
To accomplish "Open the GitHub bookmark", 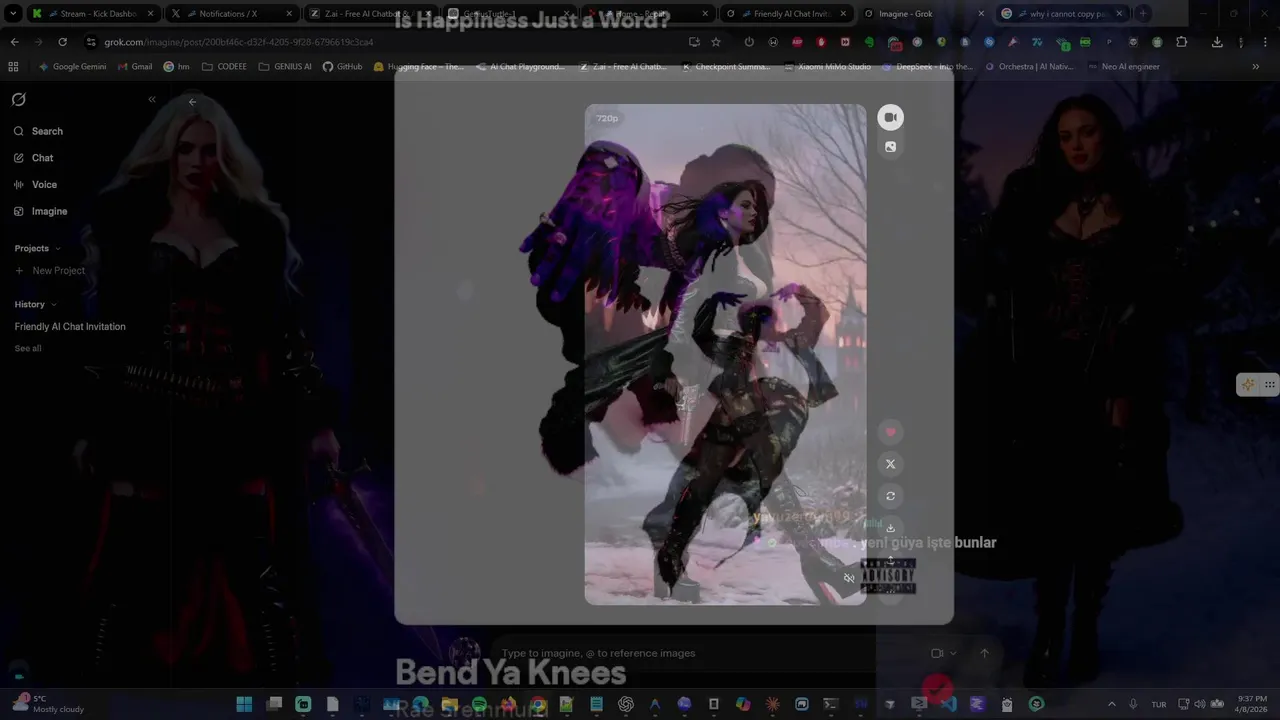I will pyautogui.click(x=342, y=67).
